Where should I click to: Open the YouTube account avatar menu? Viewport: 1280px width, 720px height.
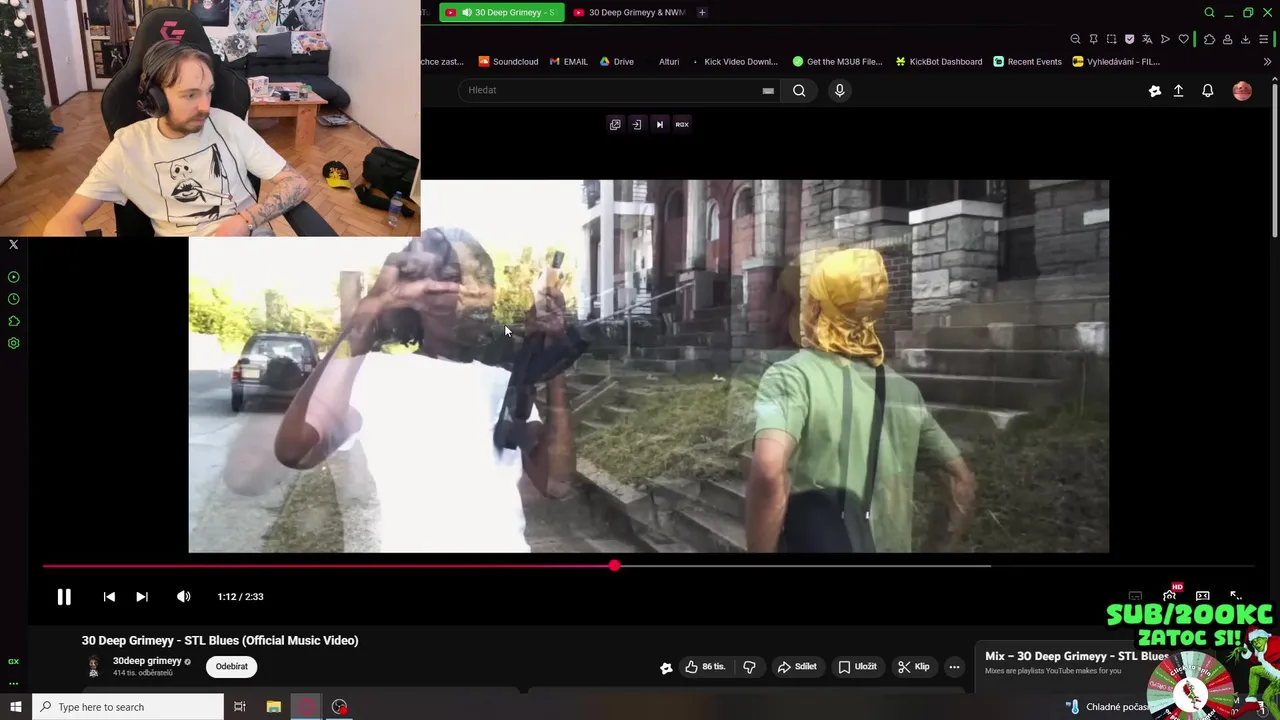[x=1242, y=91]
